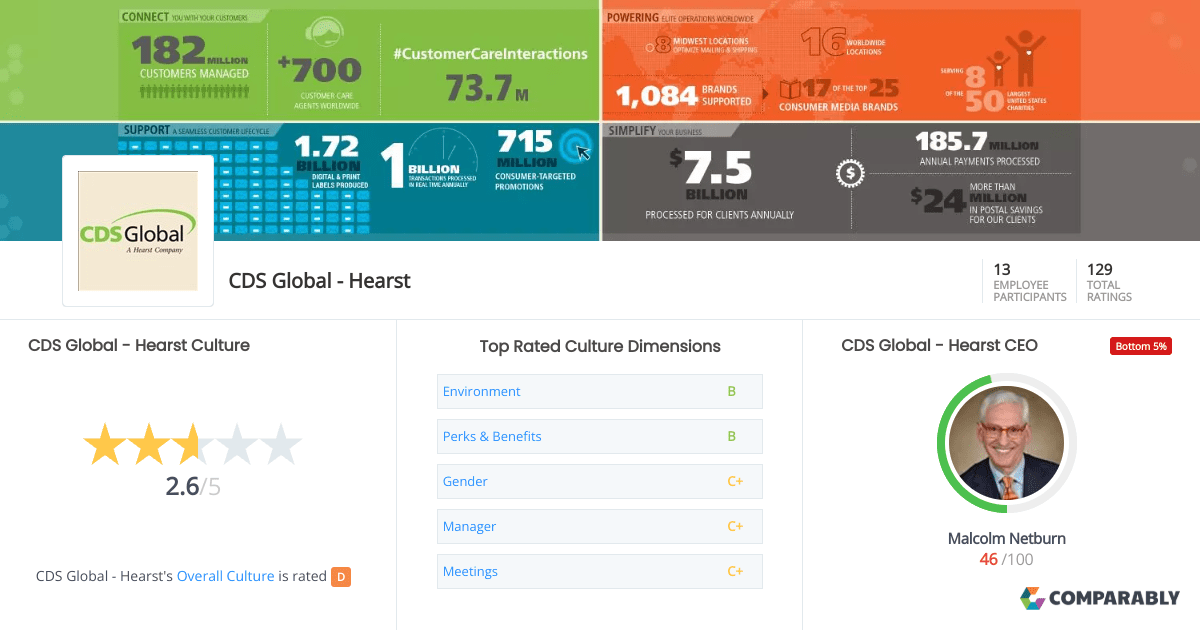The height and width of the screenshot is (630, 1200).
Task: Click the 182 million customers managed figure
Action: pos(189,58)
